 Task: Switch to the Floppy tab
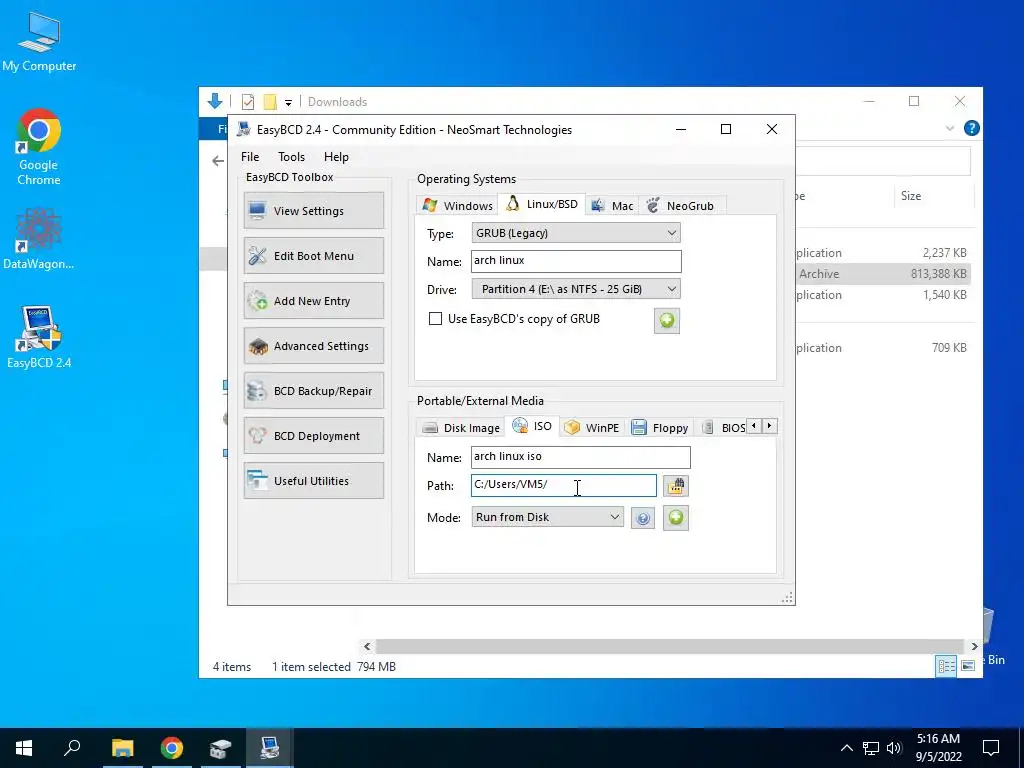click(x=660, y=428)
